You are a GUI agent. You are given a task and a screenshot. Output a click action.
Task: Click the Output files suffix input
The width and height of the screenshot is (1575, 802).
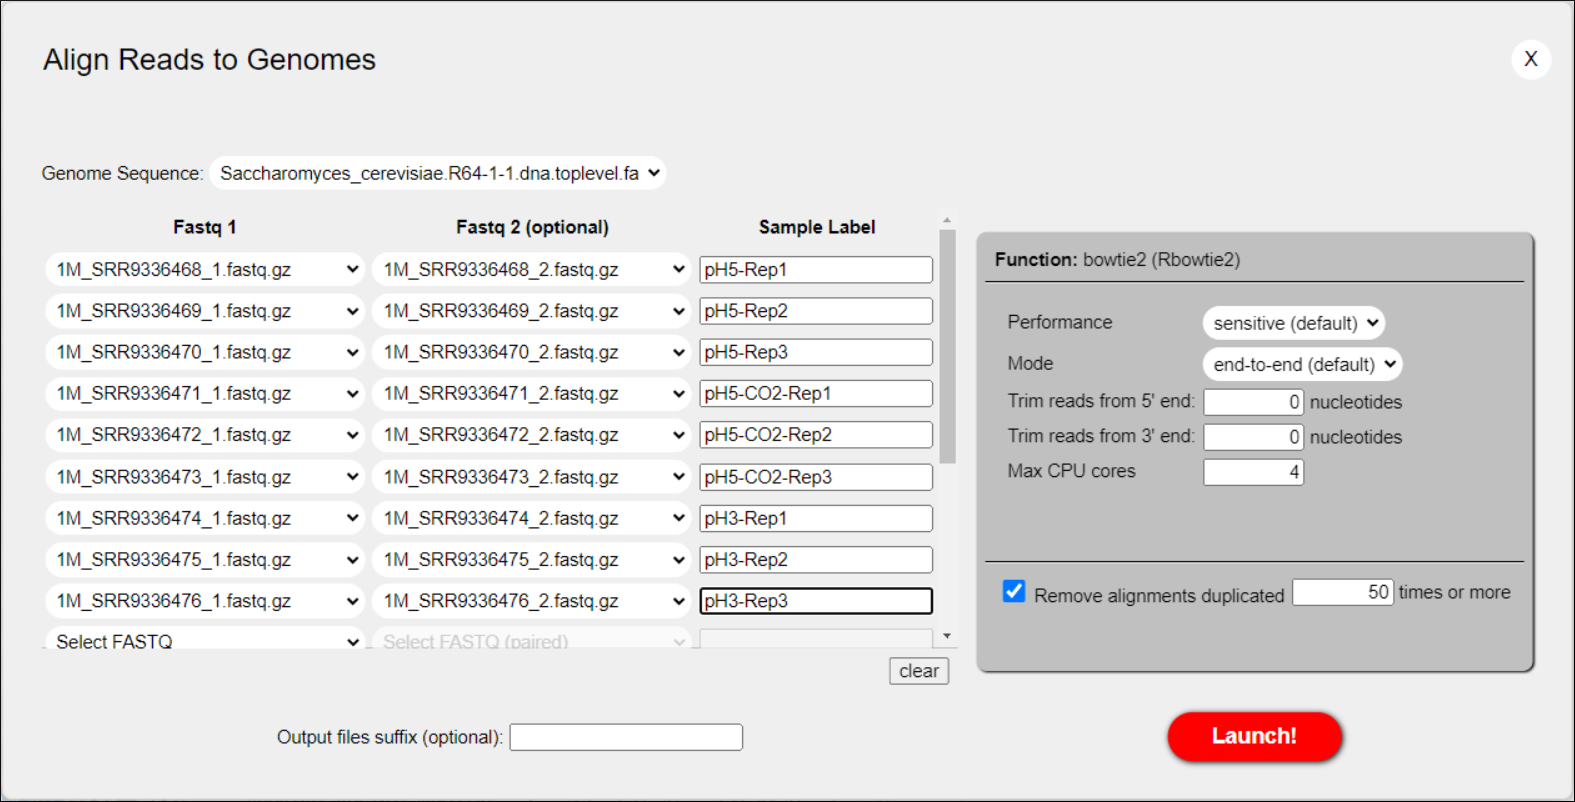click(626, 737)
